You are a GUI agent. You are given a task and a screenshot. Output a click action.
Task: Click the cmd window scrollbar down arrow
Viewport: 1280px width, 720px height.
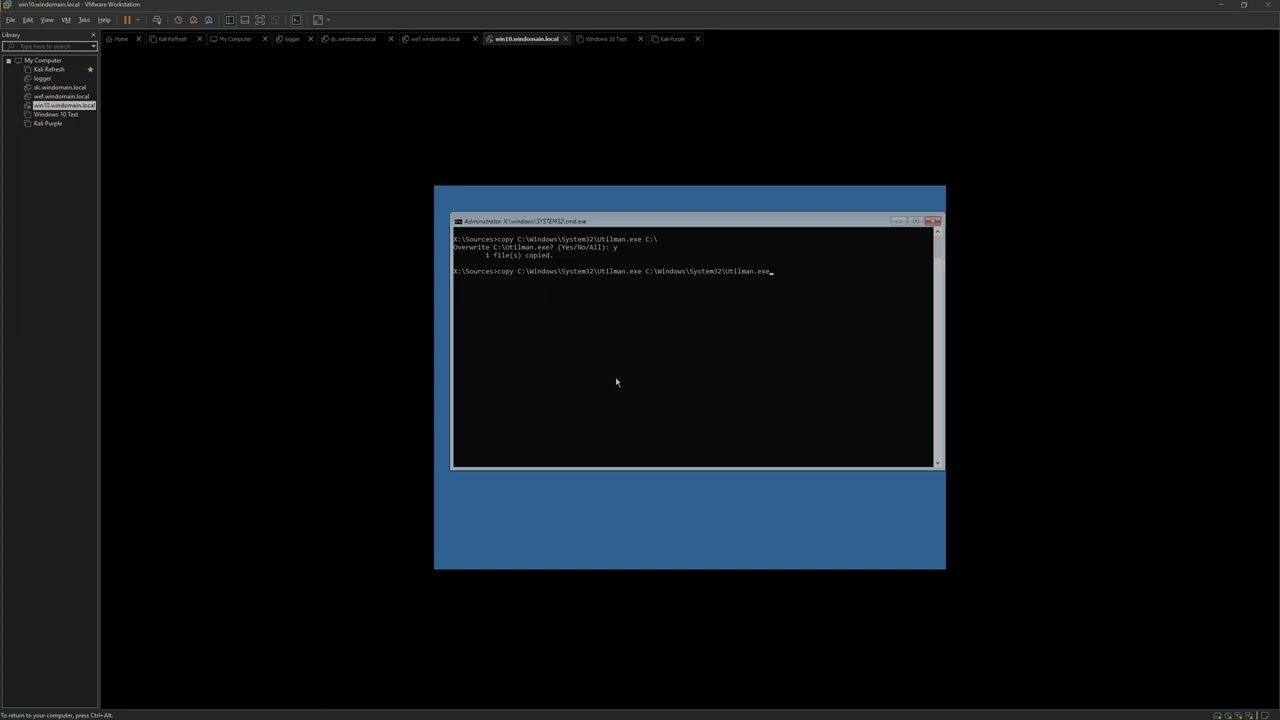[x=937, y=462]
